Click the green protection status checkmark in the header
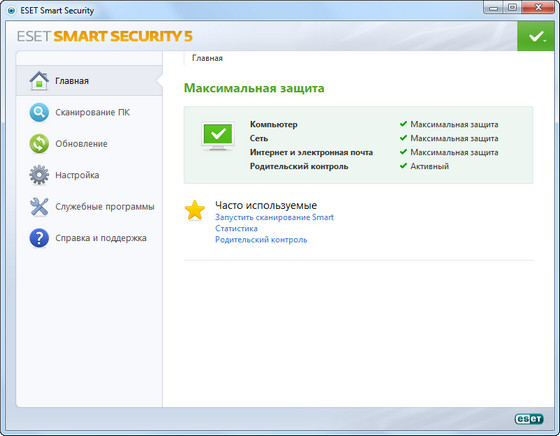The image size is (560, 436). tap(536, 36)
